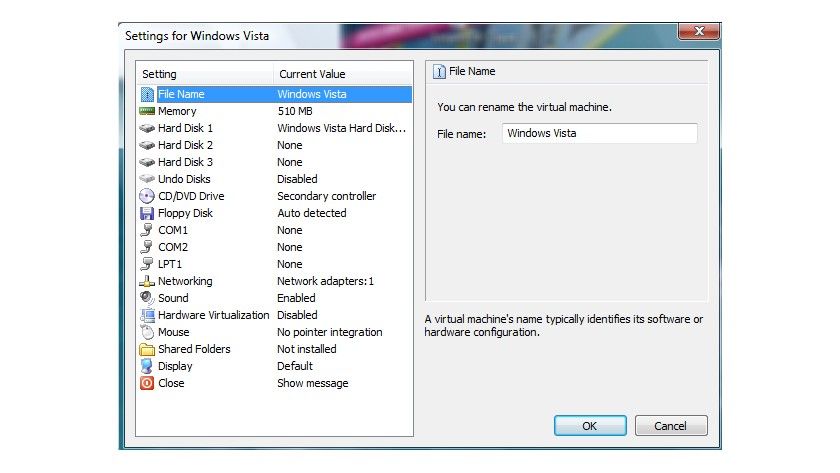Click the CD/DVD Drive disc icon
This screenshot has height=473, width=840.
pos(147,196)
